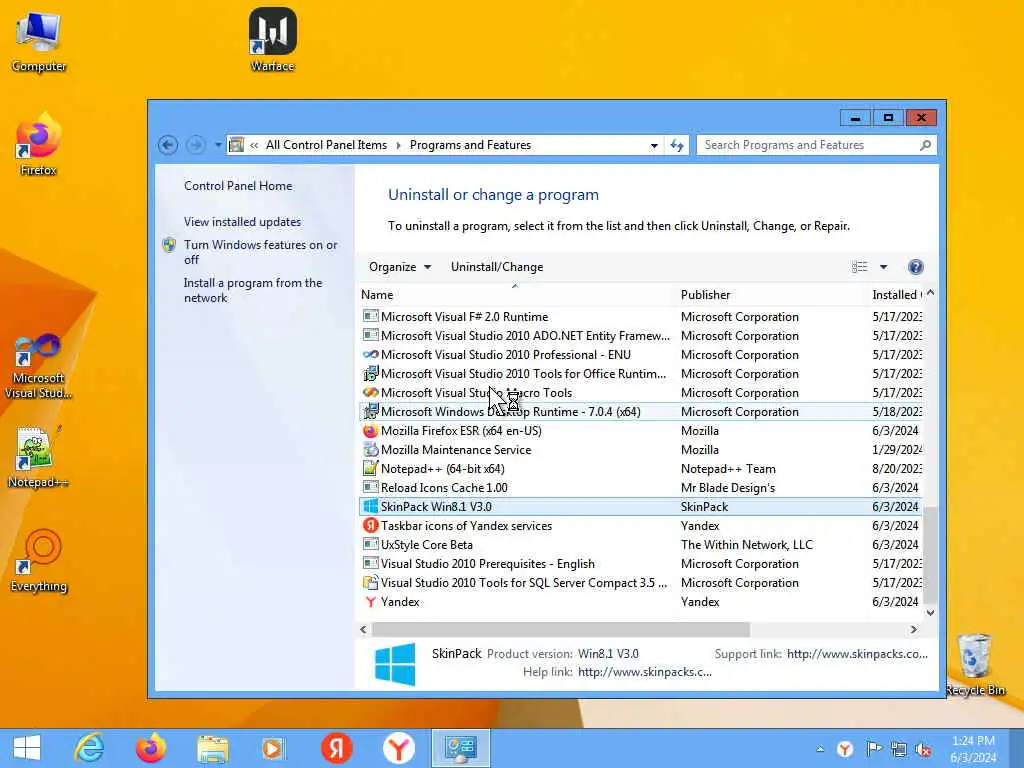The width and height of the screenshot is (1024, 768).
Task: Click the vertical scrollbar up arrow
Action: [931, 293]
